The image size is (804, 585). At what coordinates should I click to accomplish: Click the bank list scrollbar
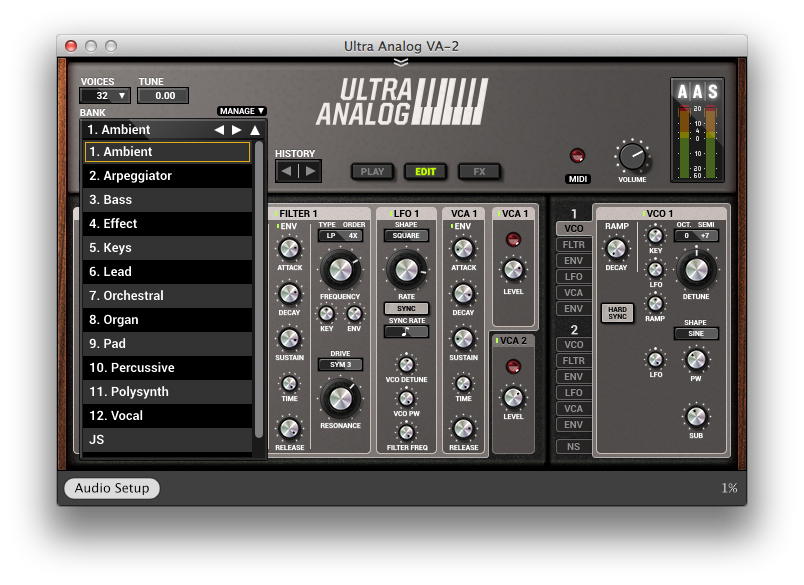tap(259, 290)
